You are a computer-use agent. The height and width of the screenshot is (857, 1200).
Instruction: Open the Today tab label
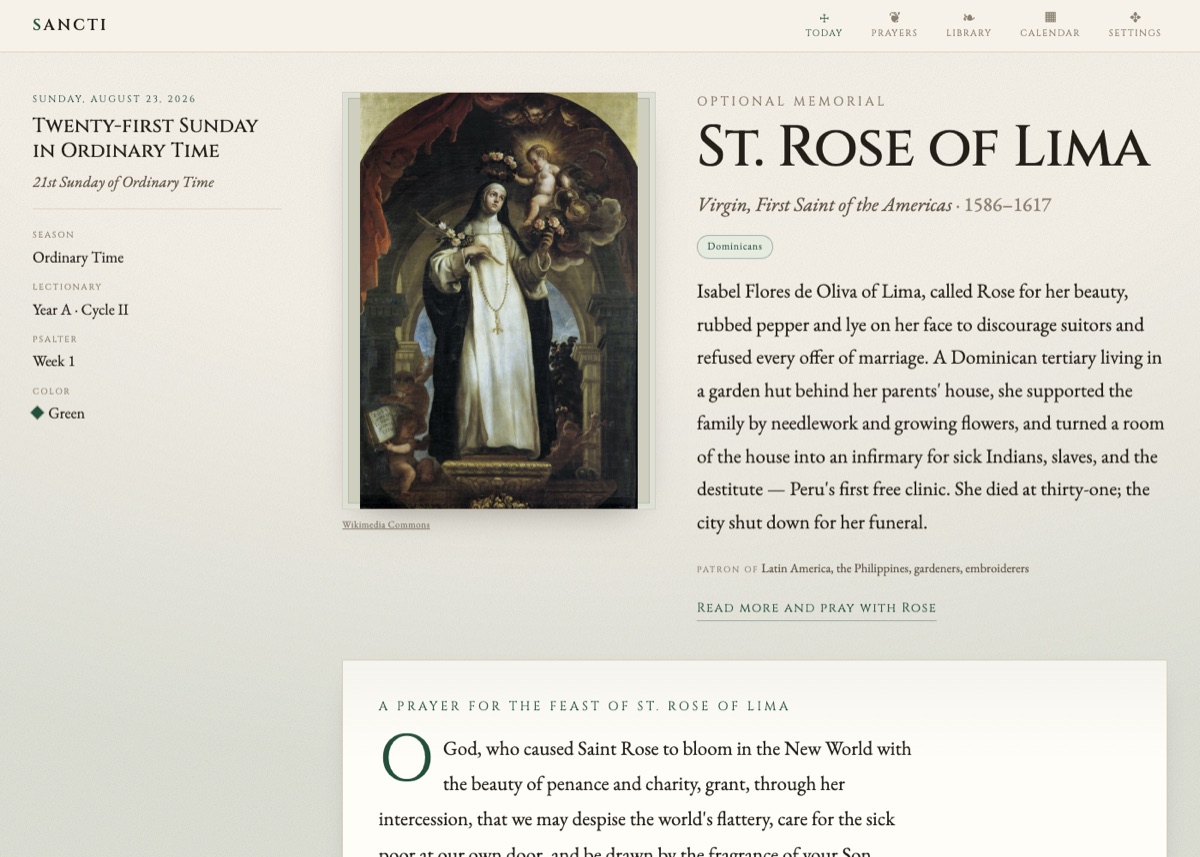[824, 33]
